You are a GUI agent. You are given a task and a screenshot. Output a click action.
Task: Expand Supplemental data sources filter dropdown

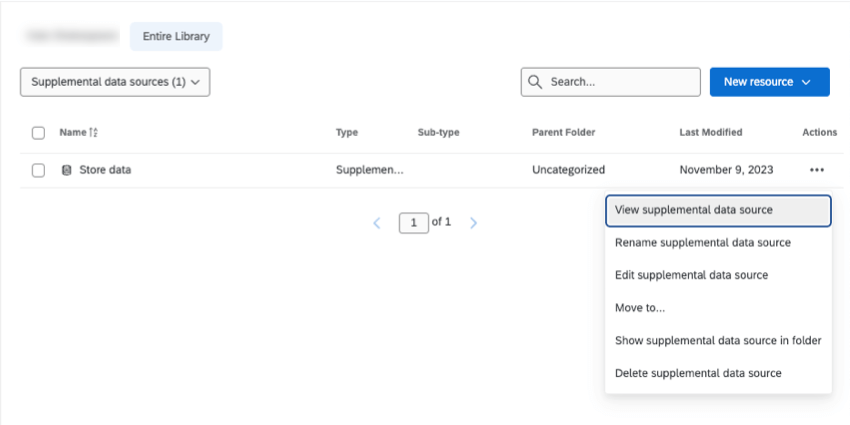pos(115,82)
